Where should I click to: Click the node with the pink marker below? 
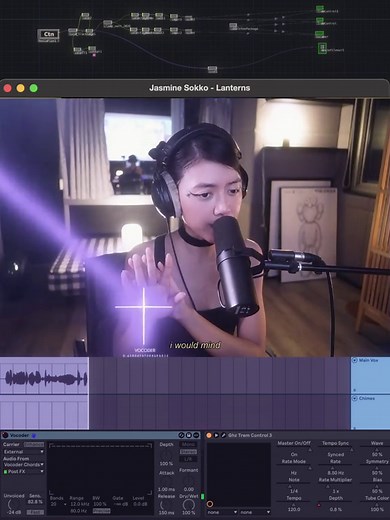coord(92,49)
